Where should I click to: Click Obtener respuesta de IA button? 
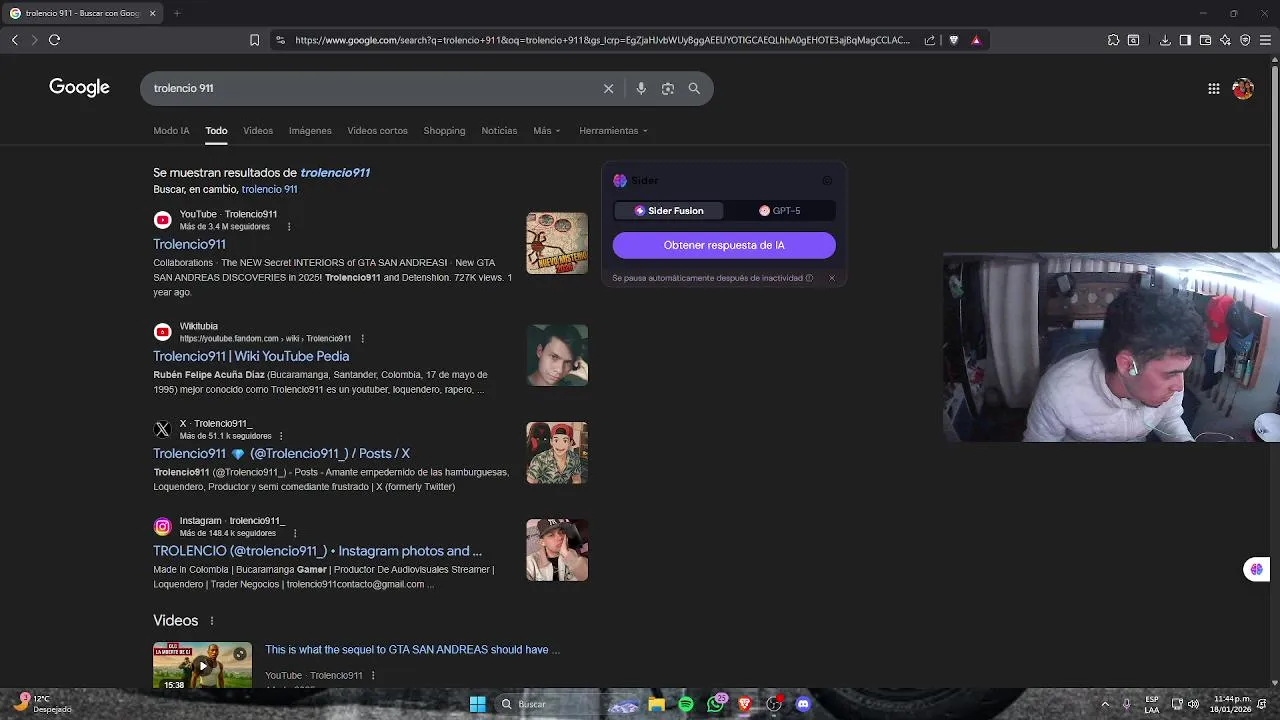(x=724, y=245)
